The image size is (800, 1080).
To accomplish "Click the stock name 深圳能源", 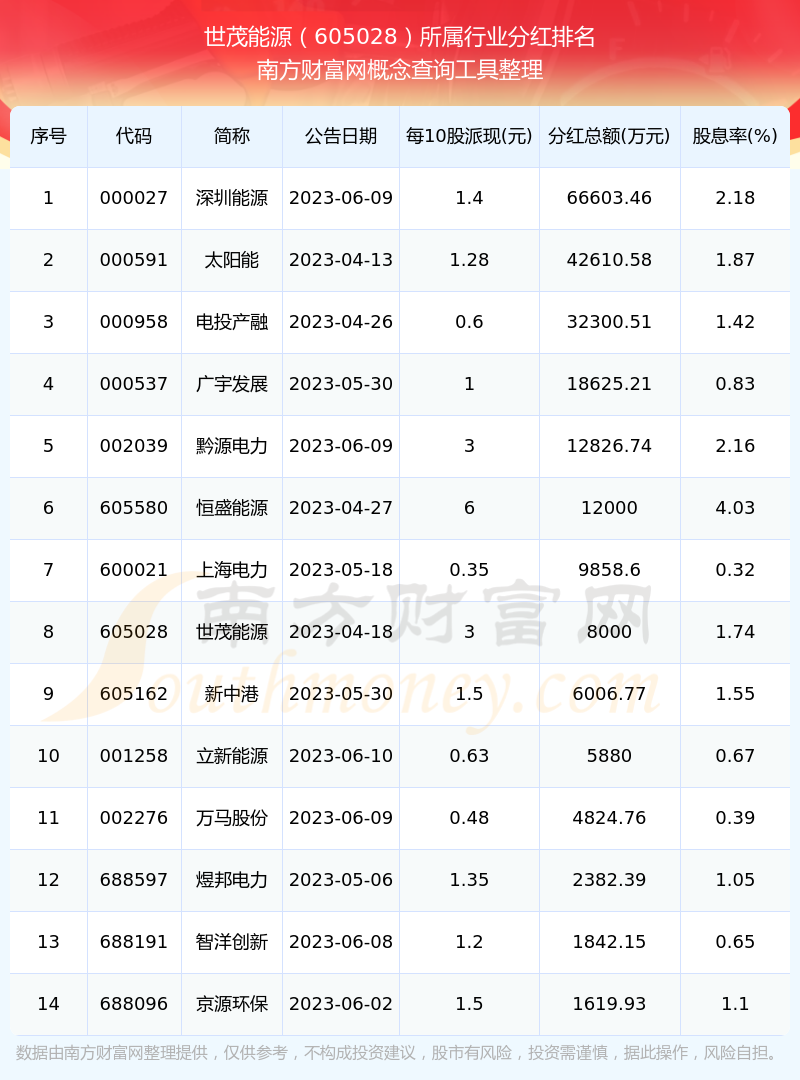I will [x=232, y=198].
